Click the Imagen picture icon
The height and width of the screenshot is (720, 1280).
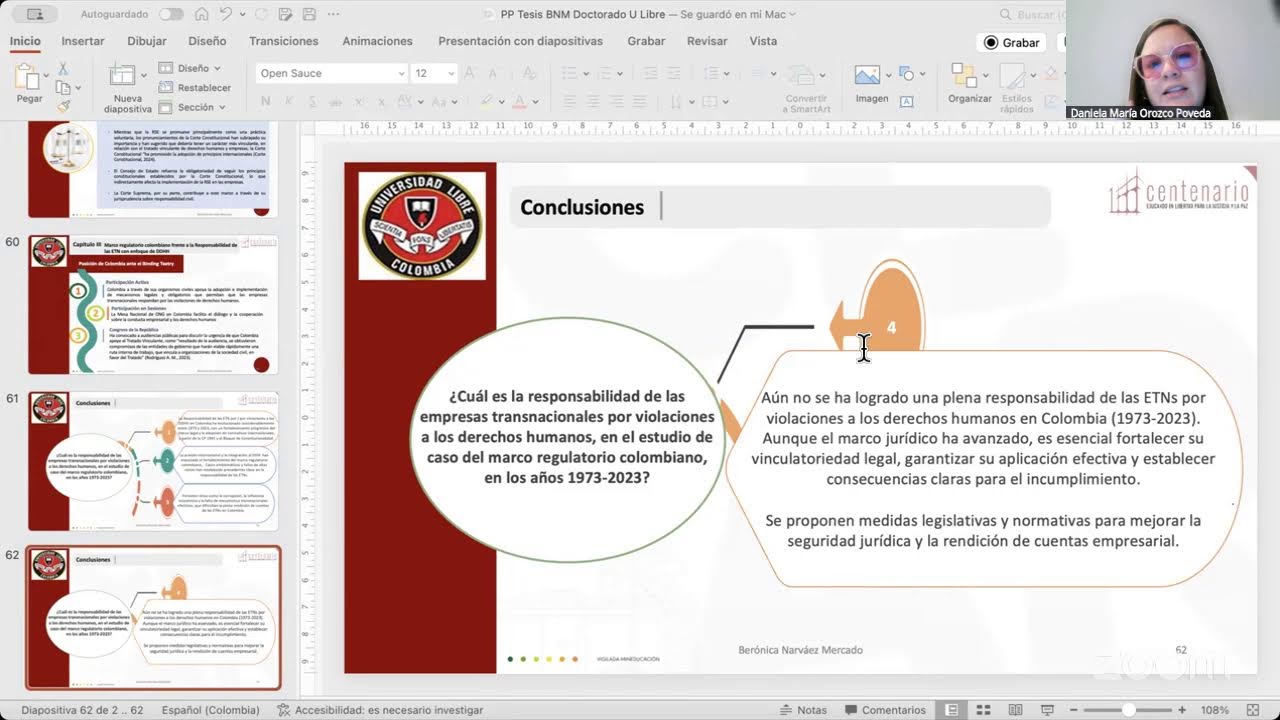tap(867, 75)
